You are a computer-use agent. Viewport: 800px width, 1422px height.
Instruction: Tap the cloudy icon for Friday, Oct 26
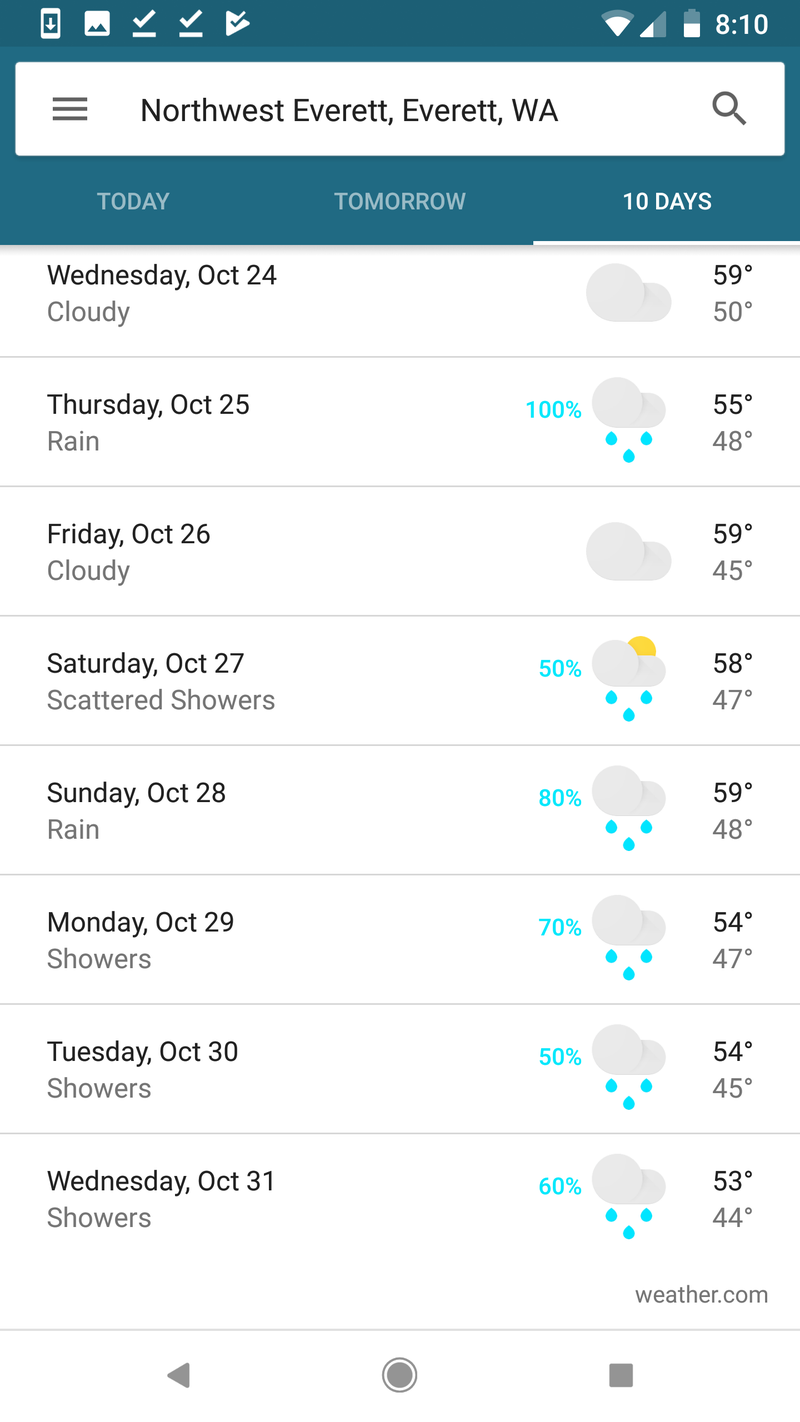coord(629,551)
